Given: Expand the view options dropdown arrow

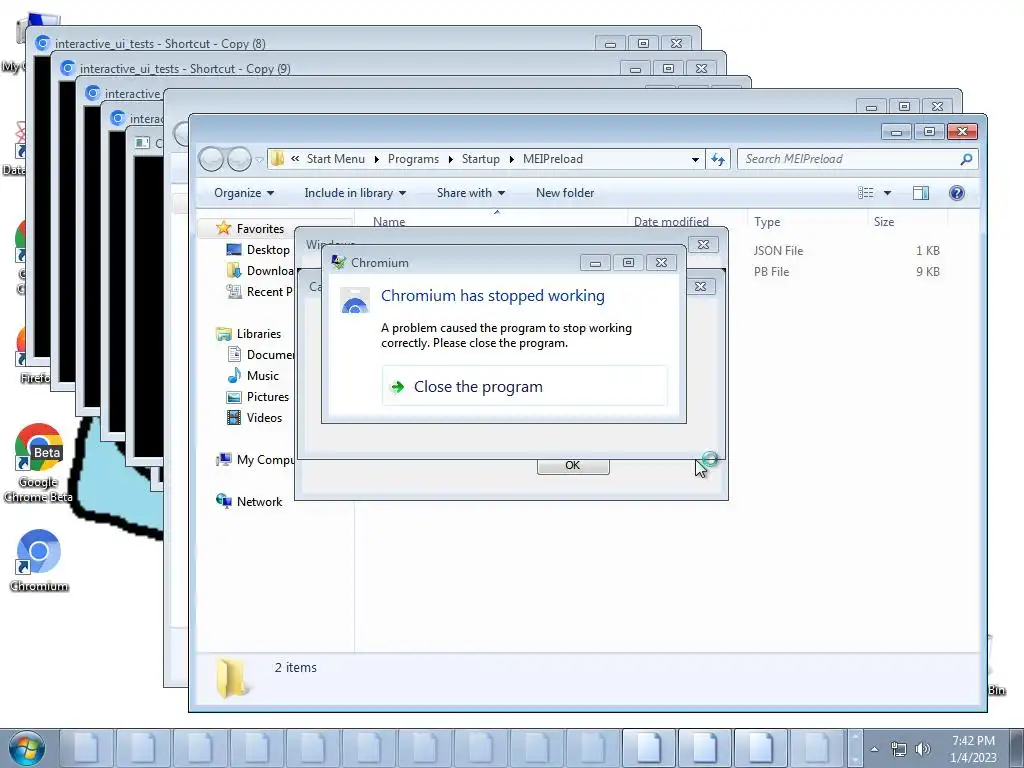Looking at the screenshot, I should click(x=887, y=193).
